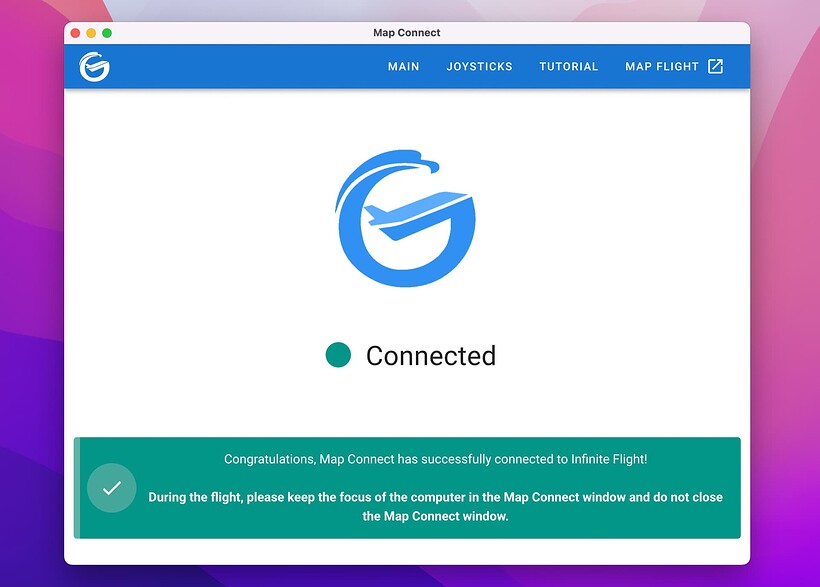Close the Map Connect window
Viewport: 820px width, 587px height.
tap(75, 33)
